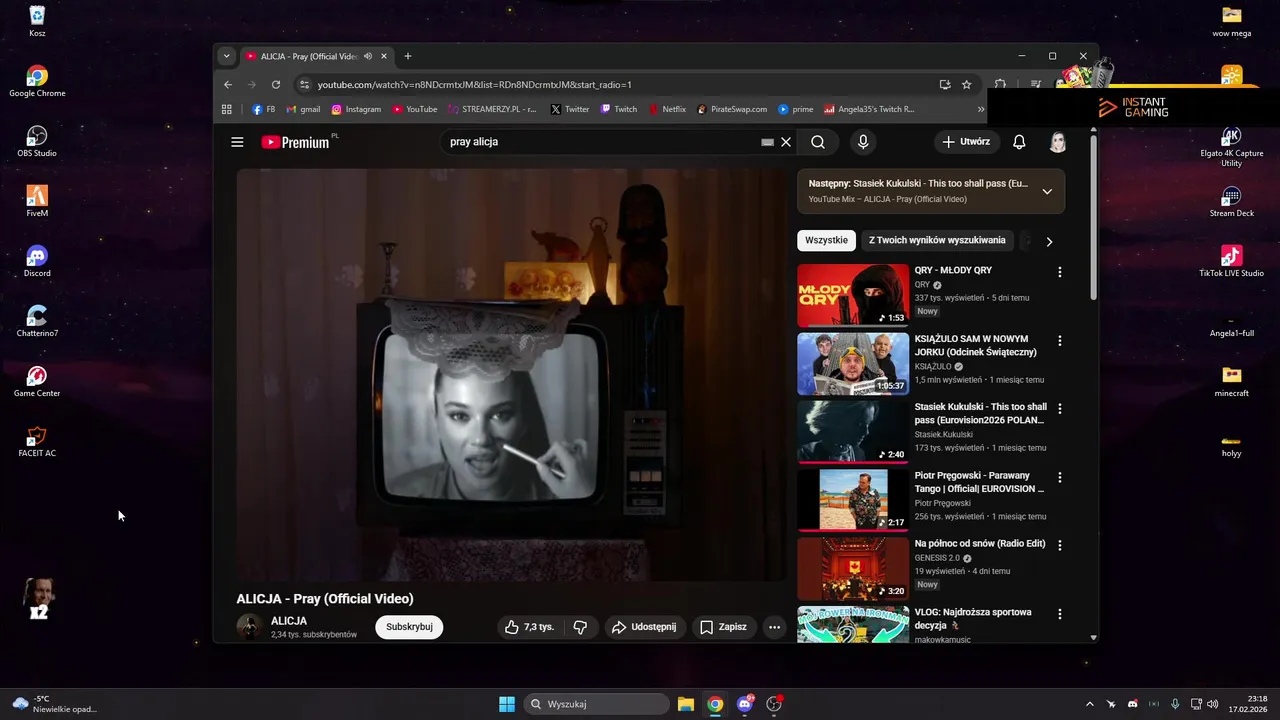
Task: Open Discord from the taskbar
Action: click(x=744, y=704)
